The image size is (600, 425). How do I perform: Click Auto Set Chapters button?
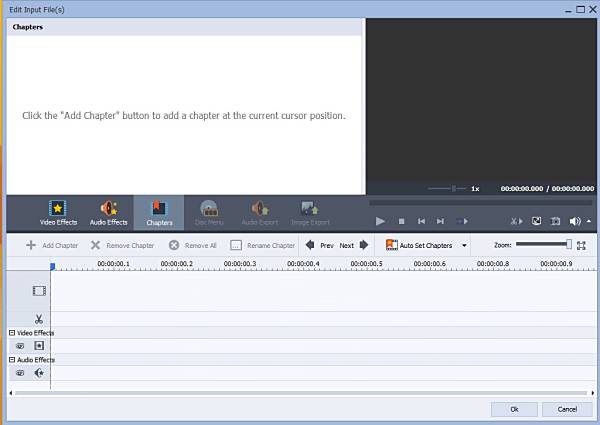[x=419, y=245]
